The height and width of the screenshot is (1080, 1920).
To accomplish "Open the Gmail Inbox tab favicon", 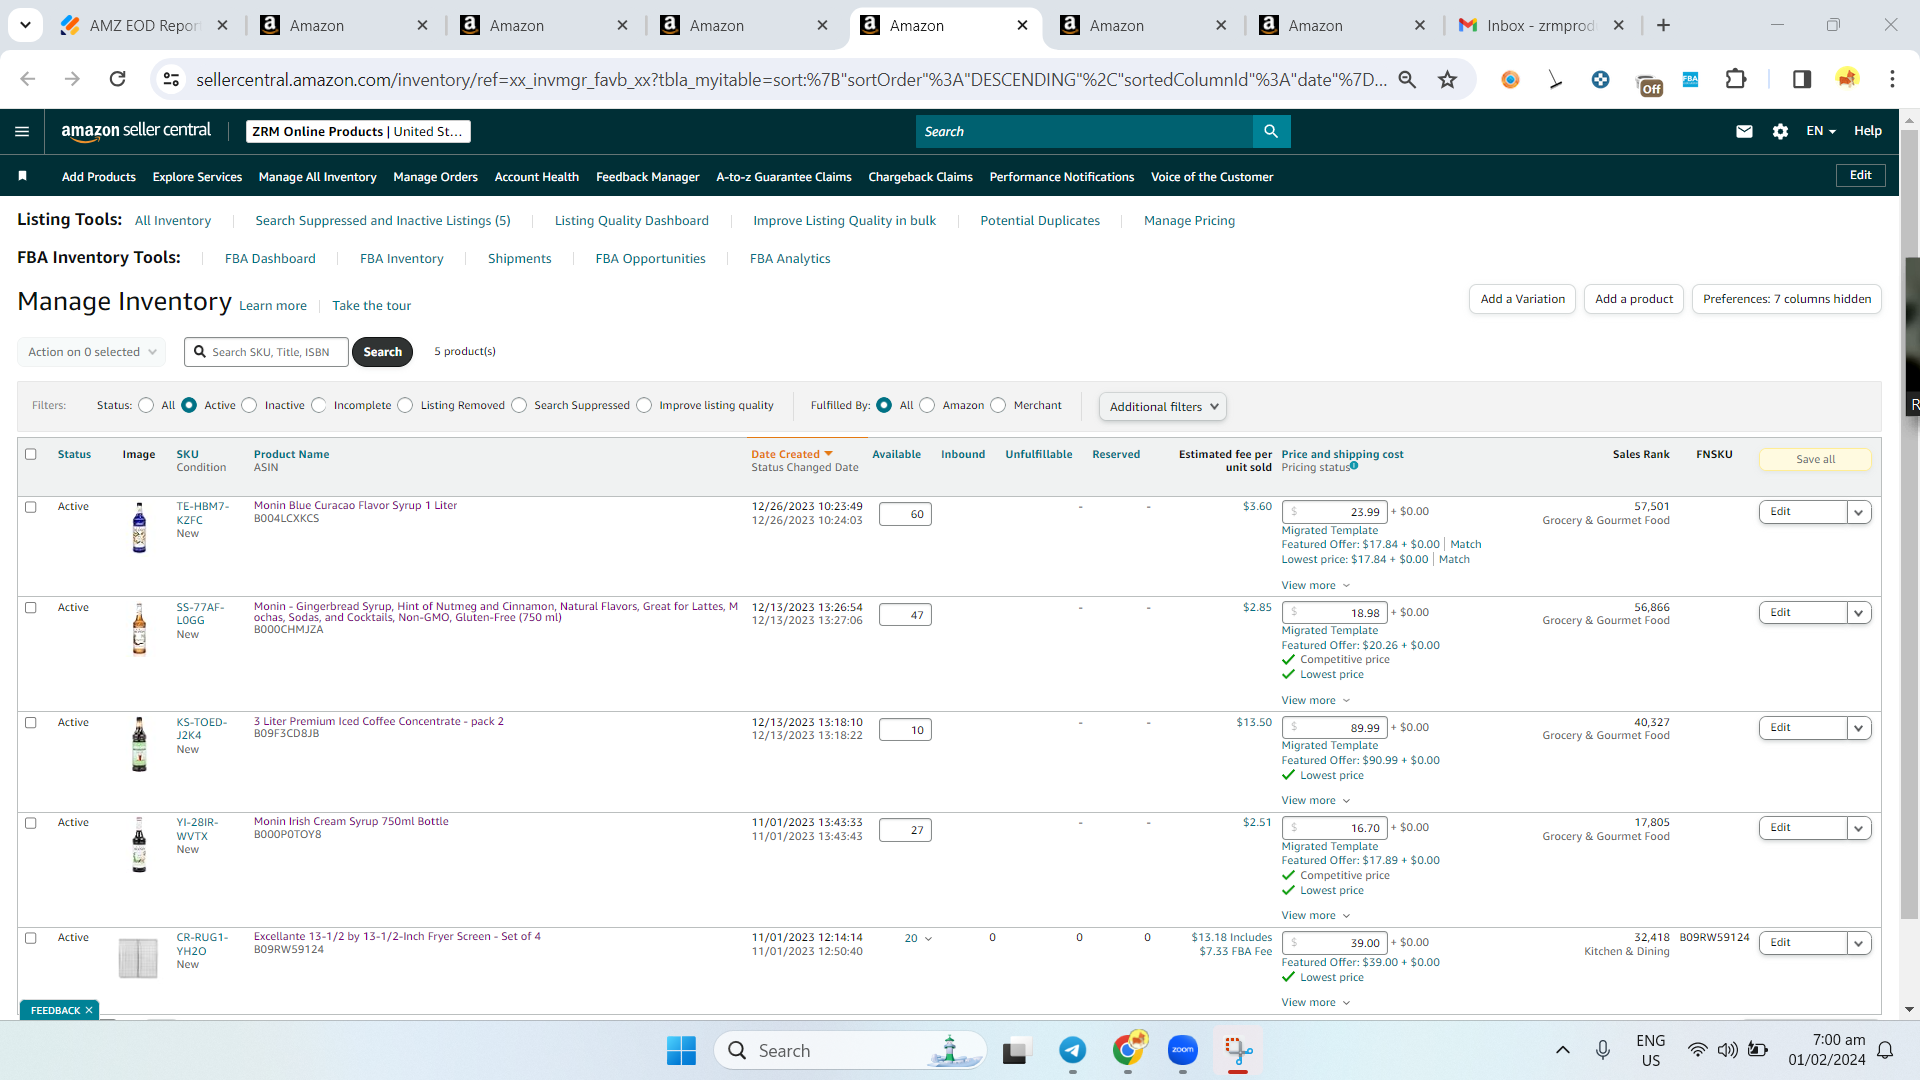I will [1468, 25].
